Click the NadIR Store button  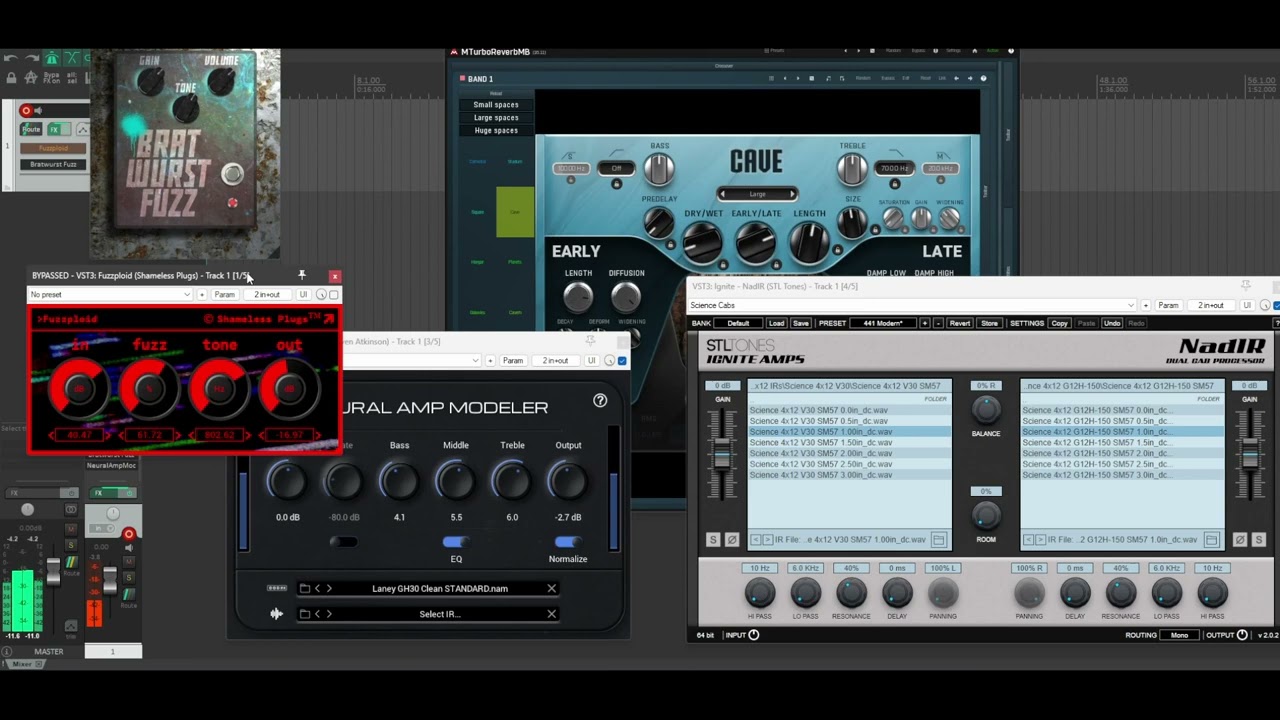[989, 323]
